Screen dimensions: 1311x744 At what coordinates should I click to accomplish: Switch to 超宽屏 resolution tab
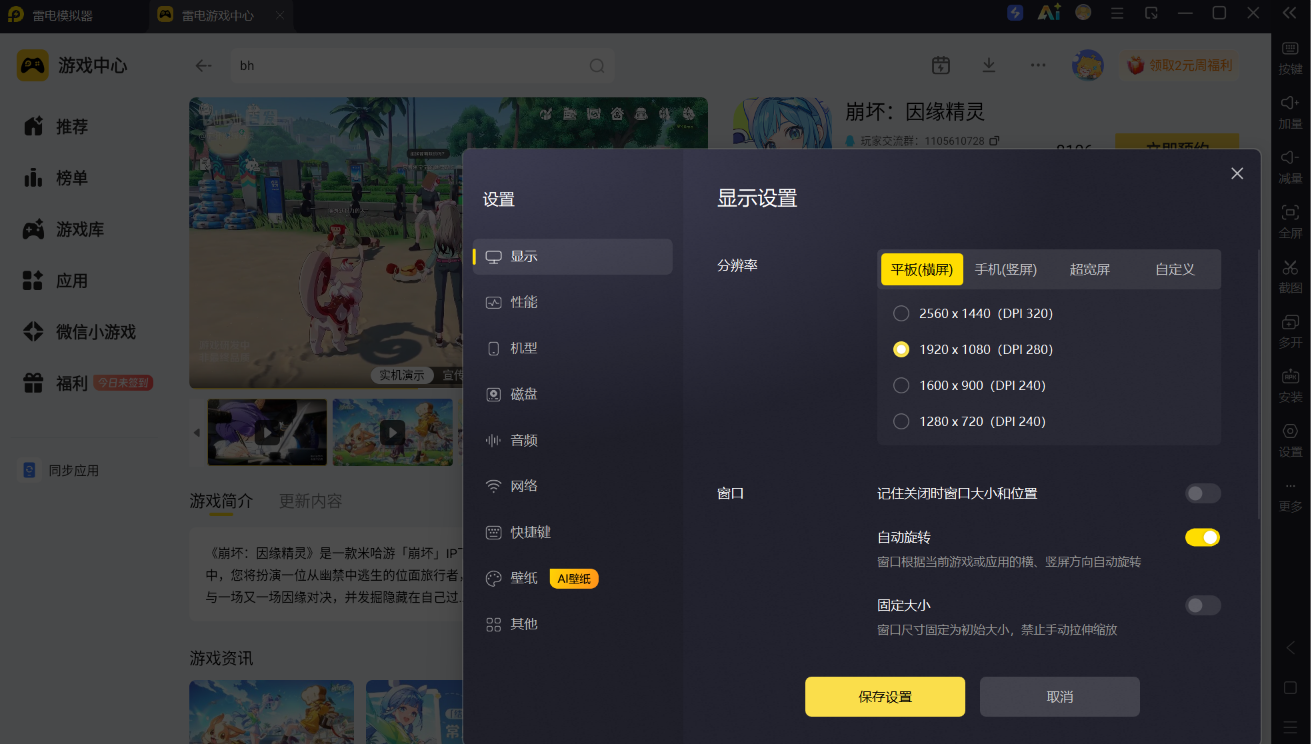pyautogui.click(x=1090, y=269)
